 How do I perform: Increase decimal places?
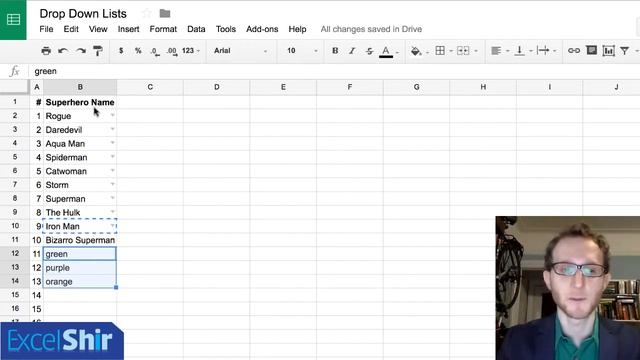172,51
